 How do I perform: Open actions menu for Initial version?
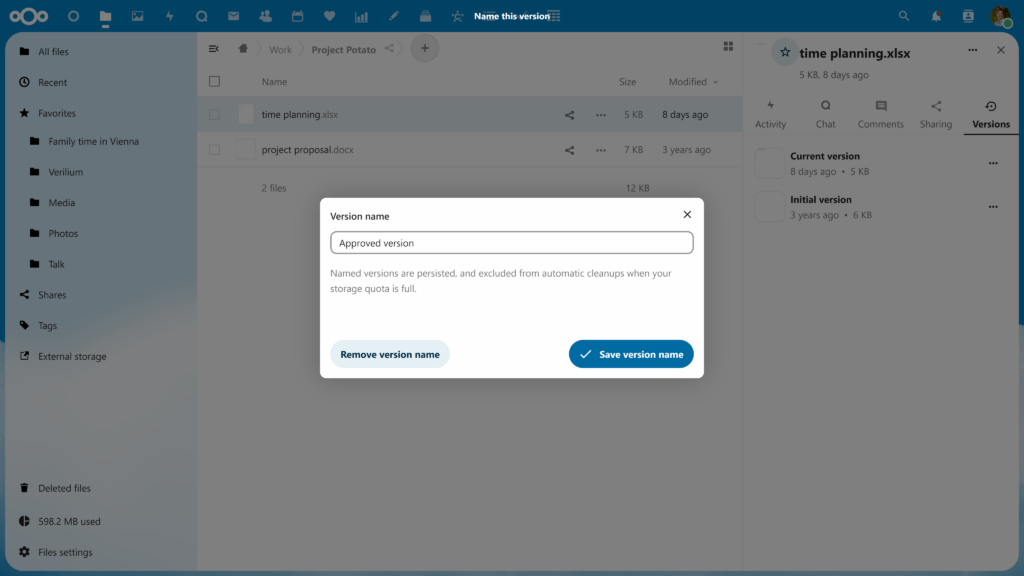tap(993, 206)
